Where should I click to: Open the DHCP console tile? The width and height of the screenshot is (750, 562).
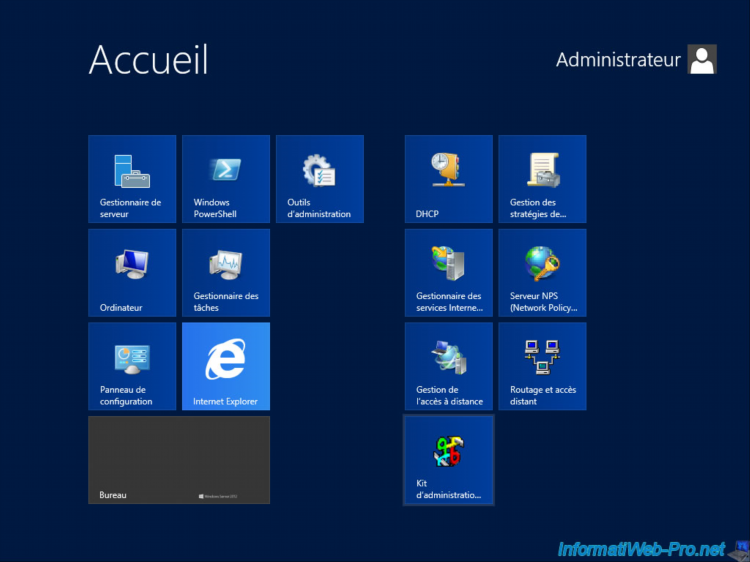click(449, 179)
